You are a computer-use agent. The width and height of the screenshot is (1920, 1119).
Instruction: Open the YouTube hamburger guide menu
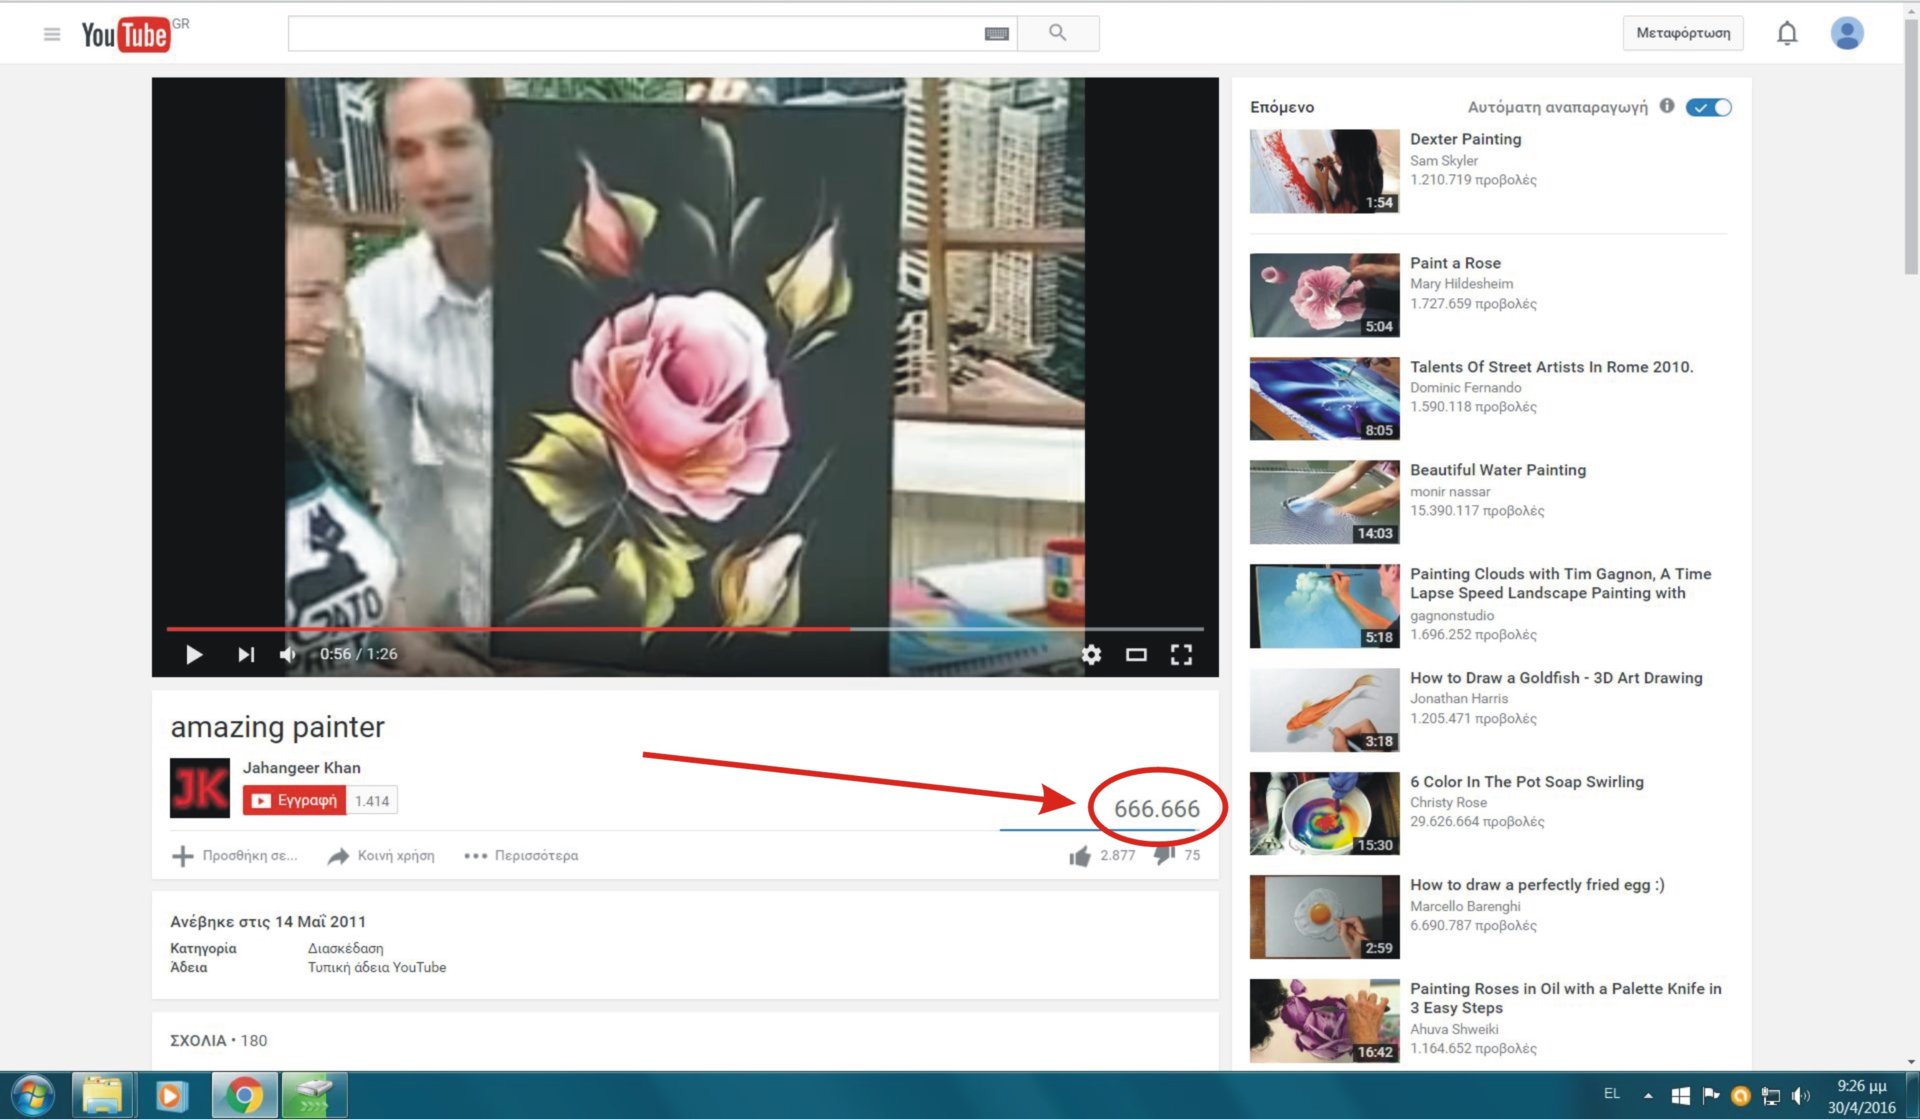point(52,34)
